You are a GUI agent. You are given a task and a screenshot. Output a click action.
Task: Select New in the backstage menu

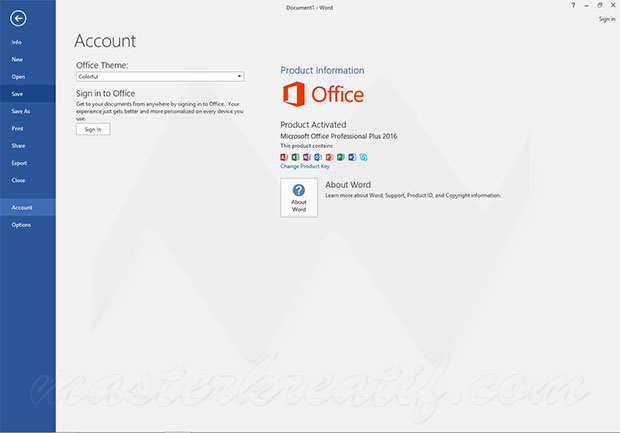point(28,59)
